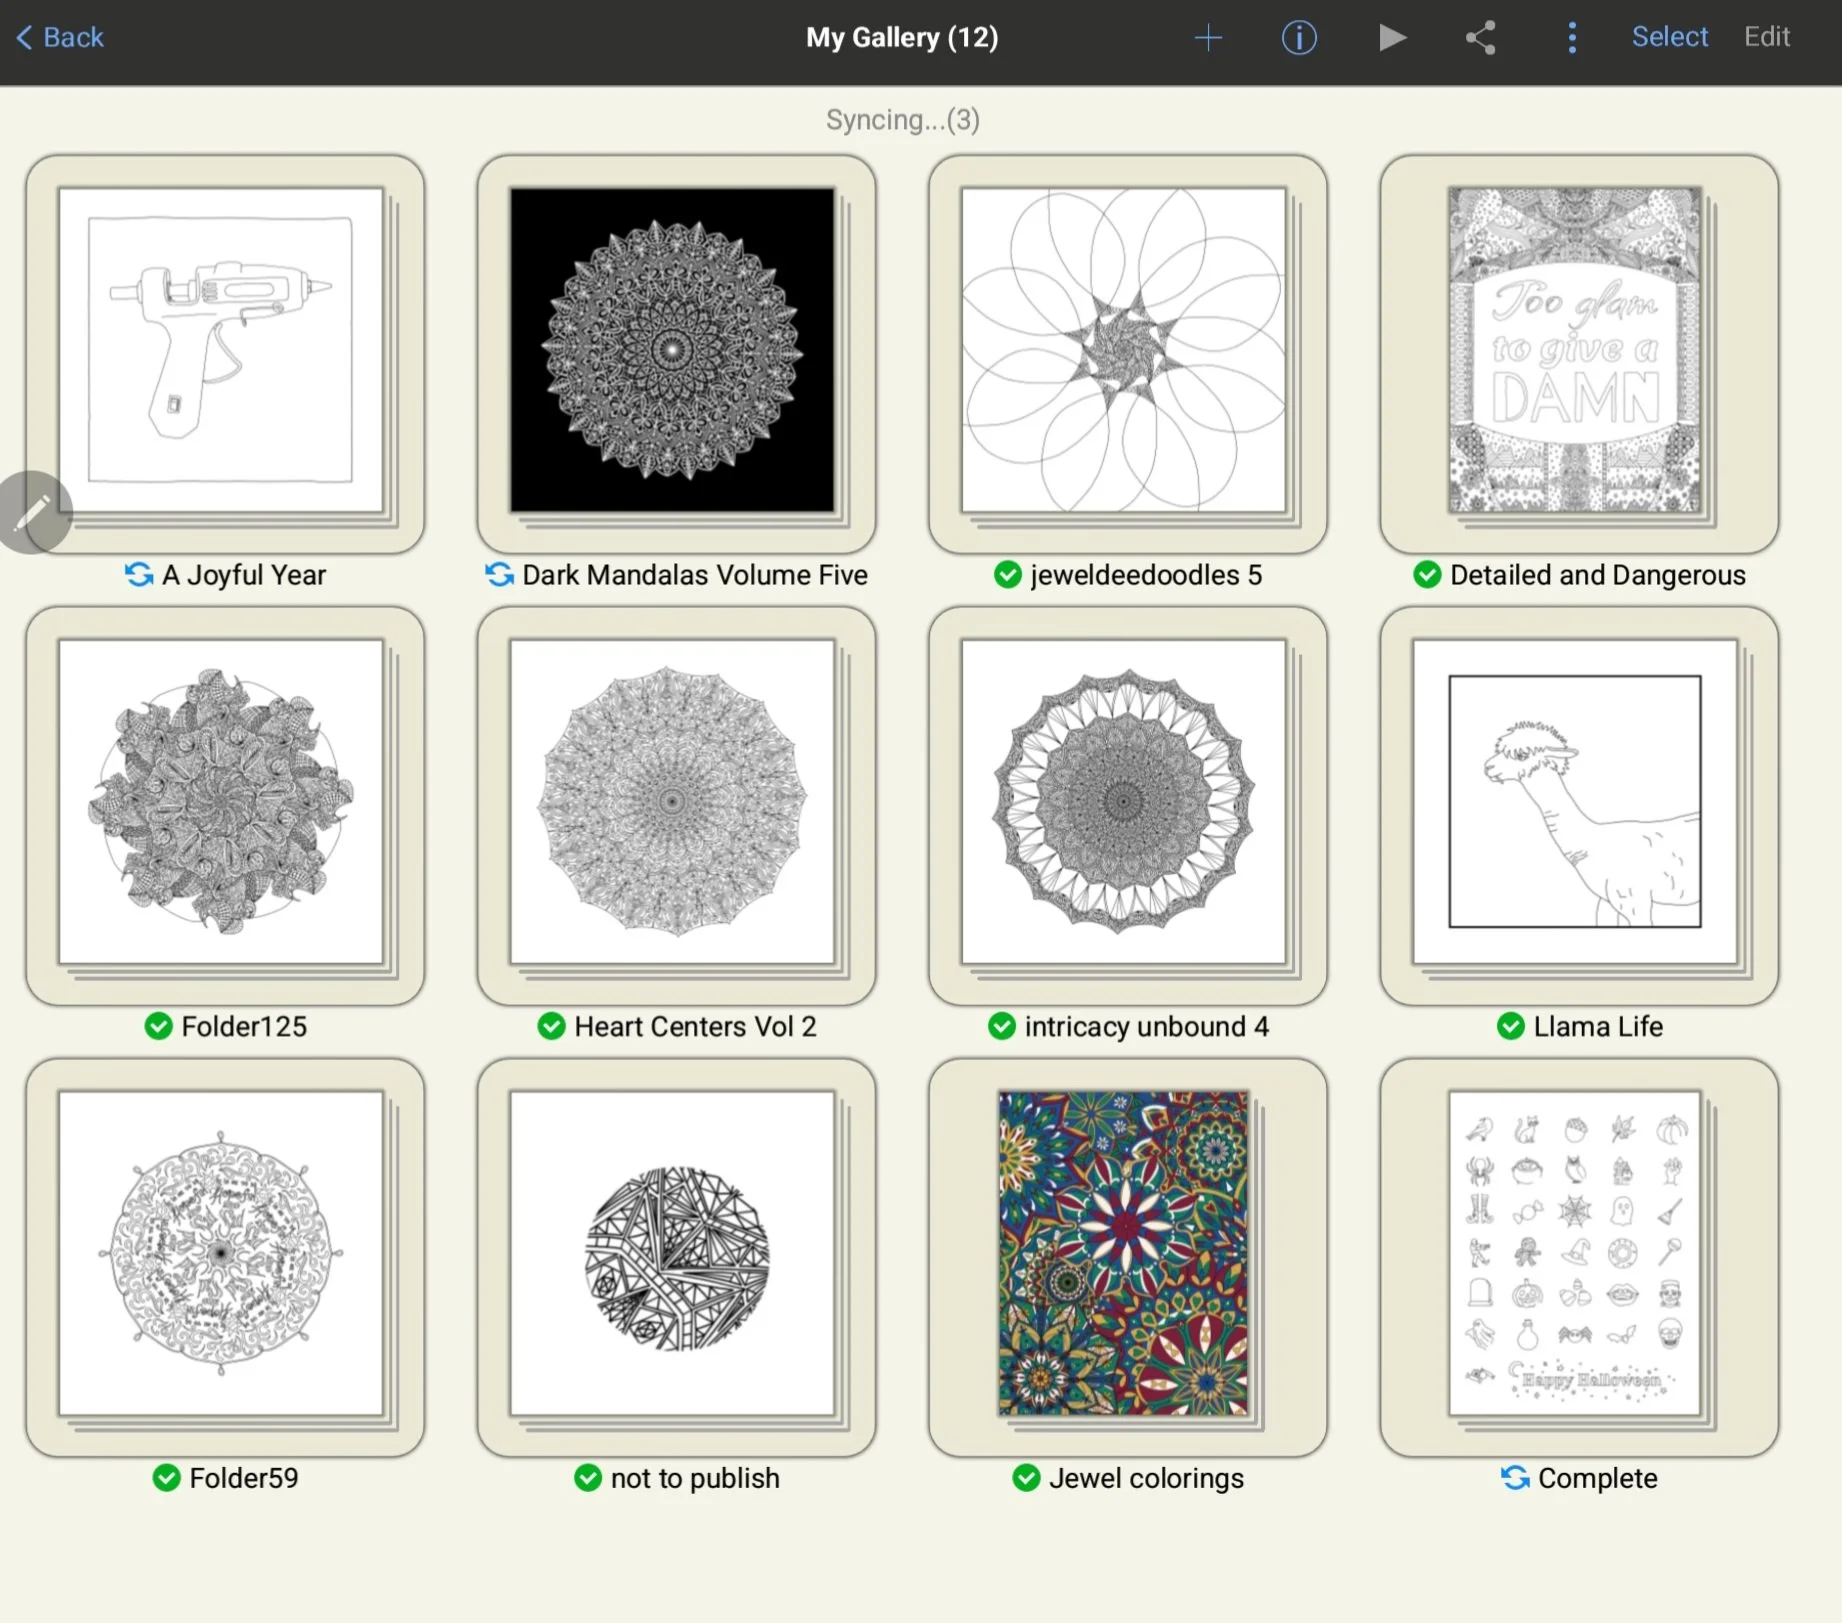Open the not to publish folder thumbnail
This screenshot has width=1842, height=1623.
[x=676, y=1258]
